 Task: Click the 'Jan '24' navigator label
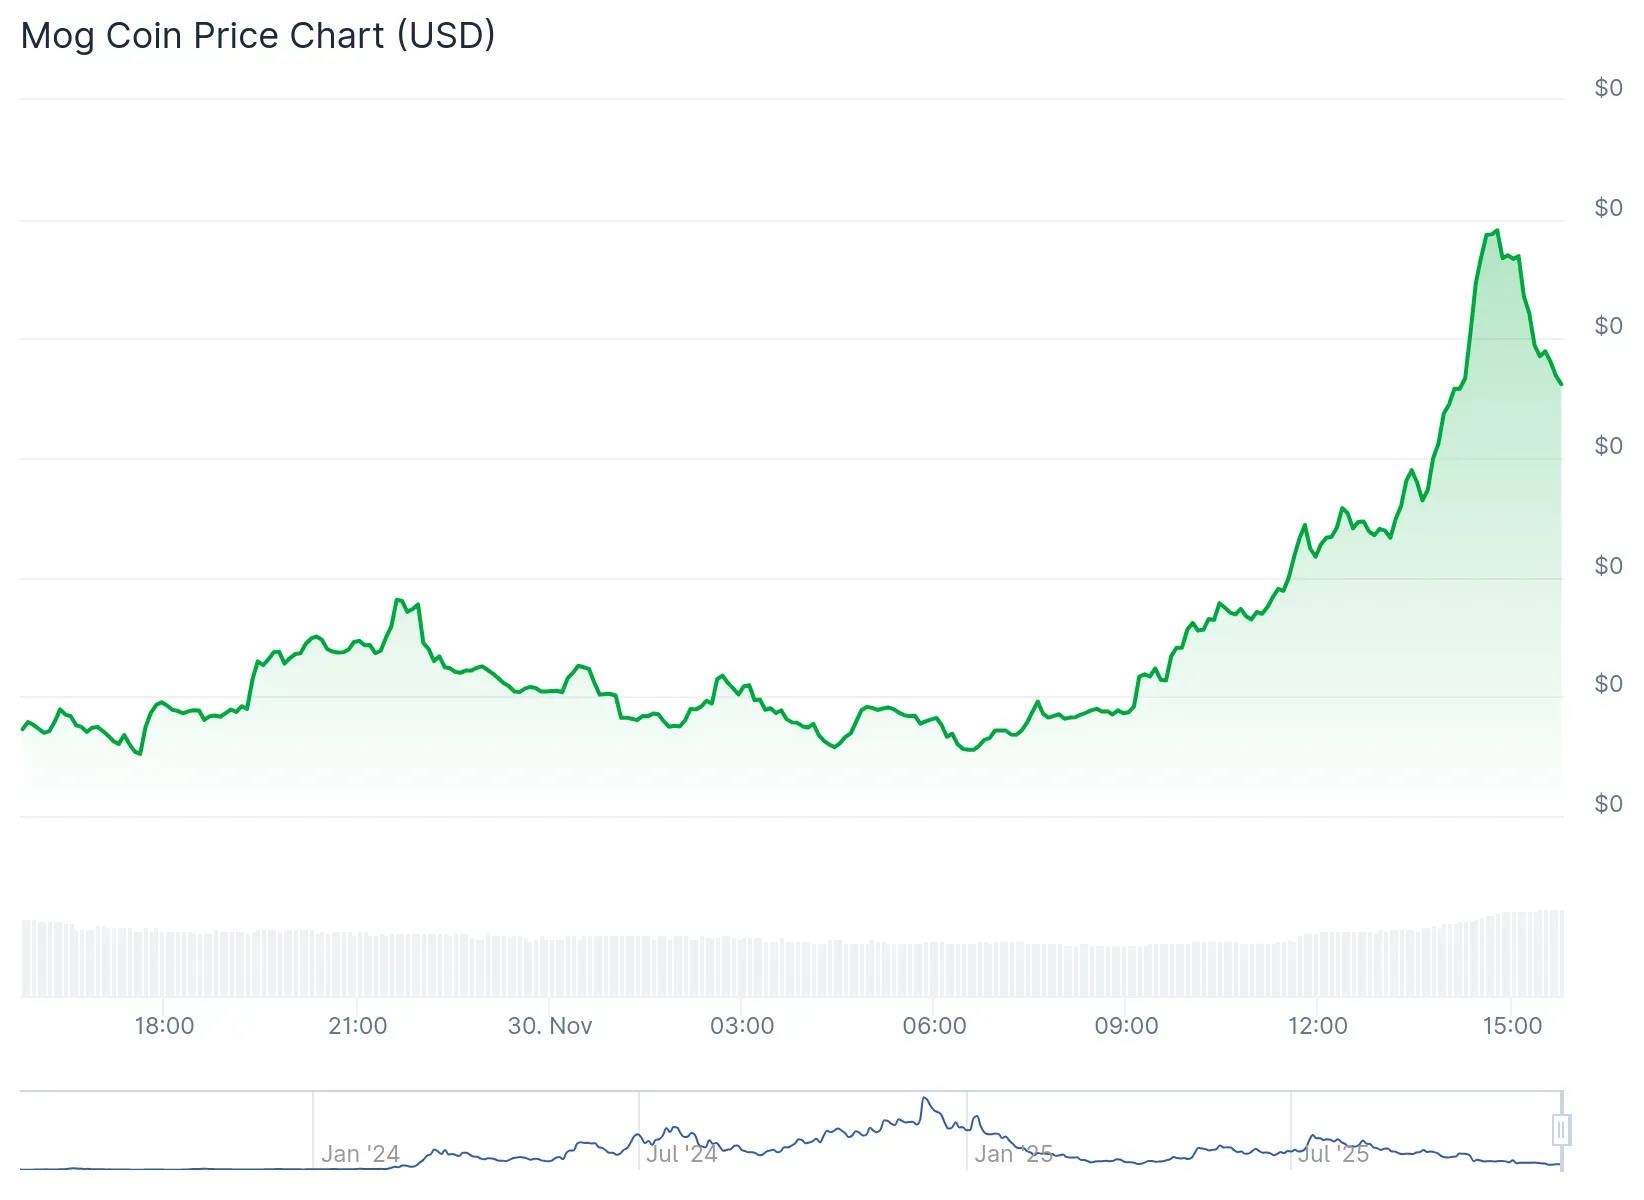tap(361, 1153)
